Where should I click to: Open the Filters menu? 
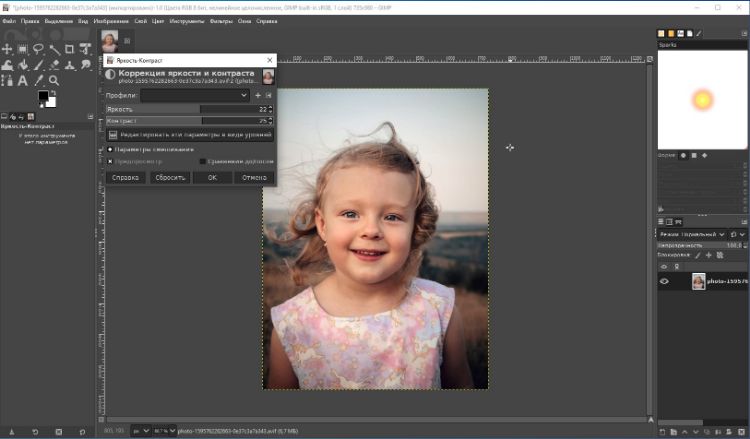point(217,20)
